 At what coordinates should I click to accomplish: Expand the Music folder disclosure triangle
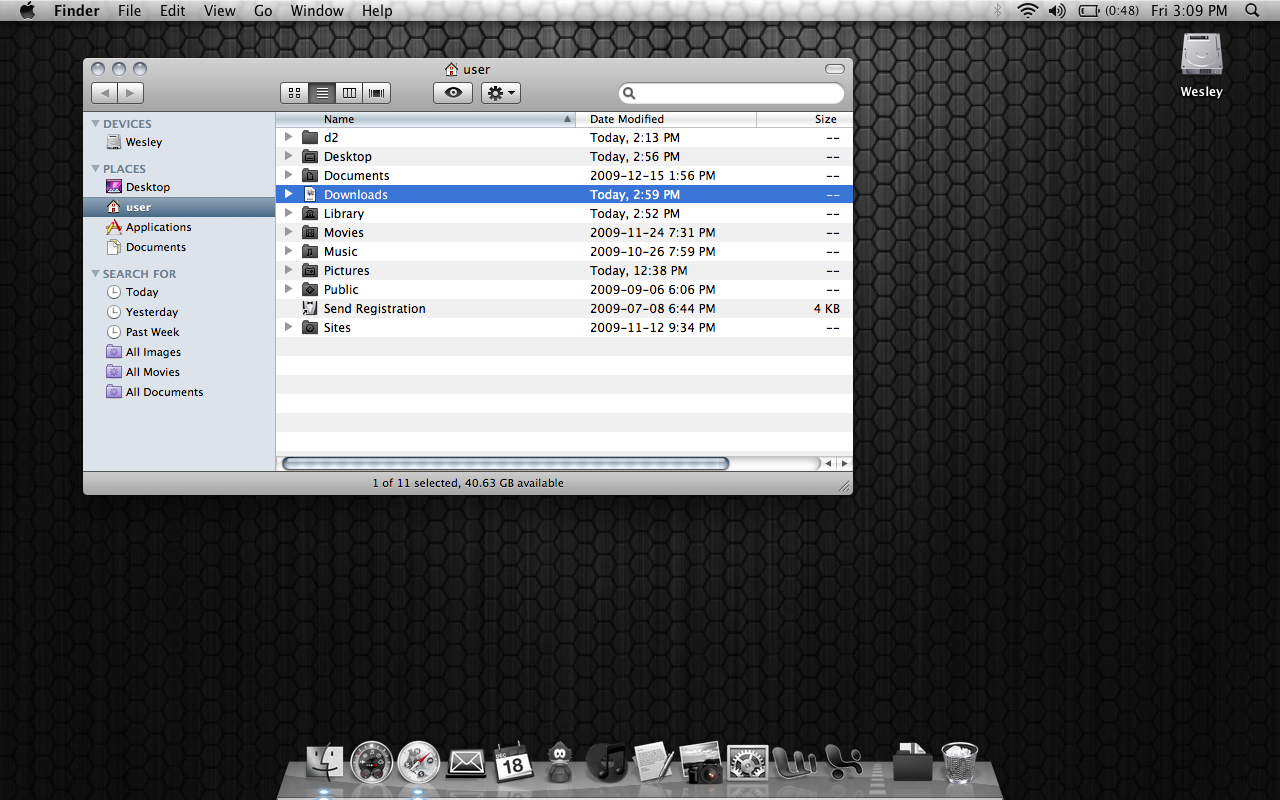coord(288,251)
